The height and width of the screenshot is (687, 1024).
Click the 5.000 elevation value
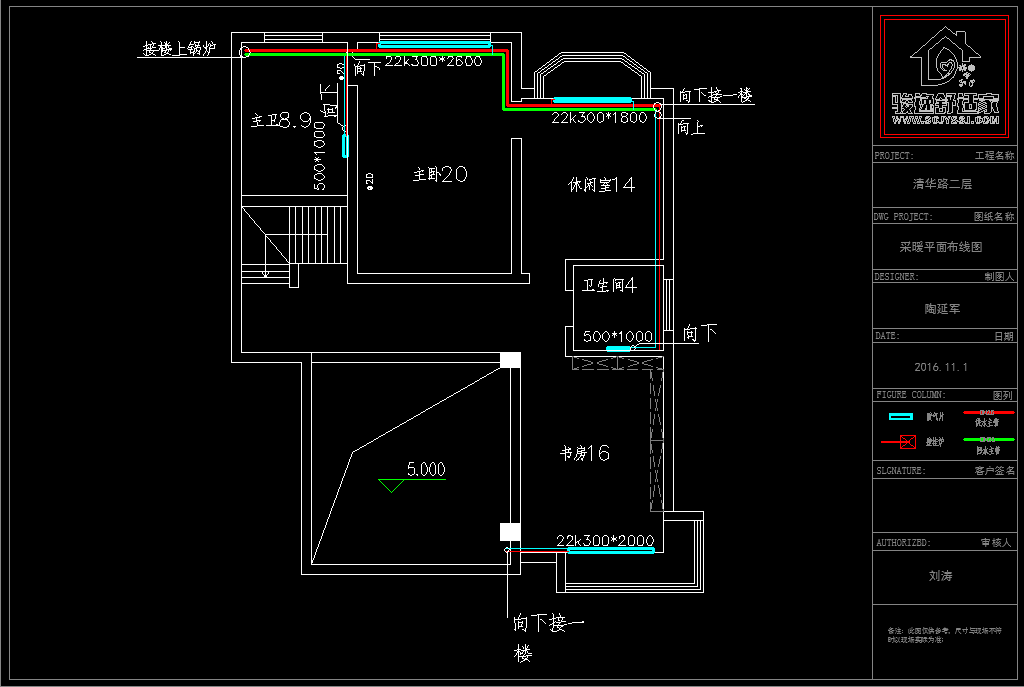(x=426, y=469)
